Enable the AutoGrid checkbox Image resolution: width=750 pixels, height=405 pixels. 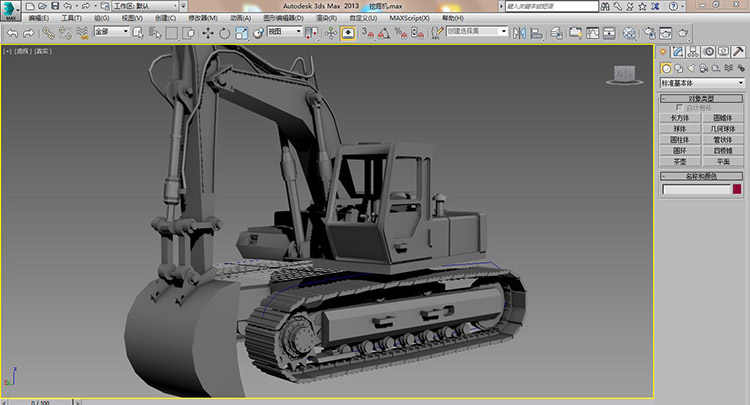pos(680,108)
